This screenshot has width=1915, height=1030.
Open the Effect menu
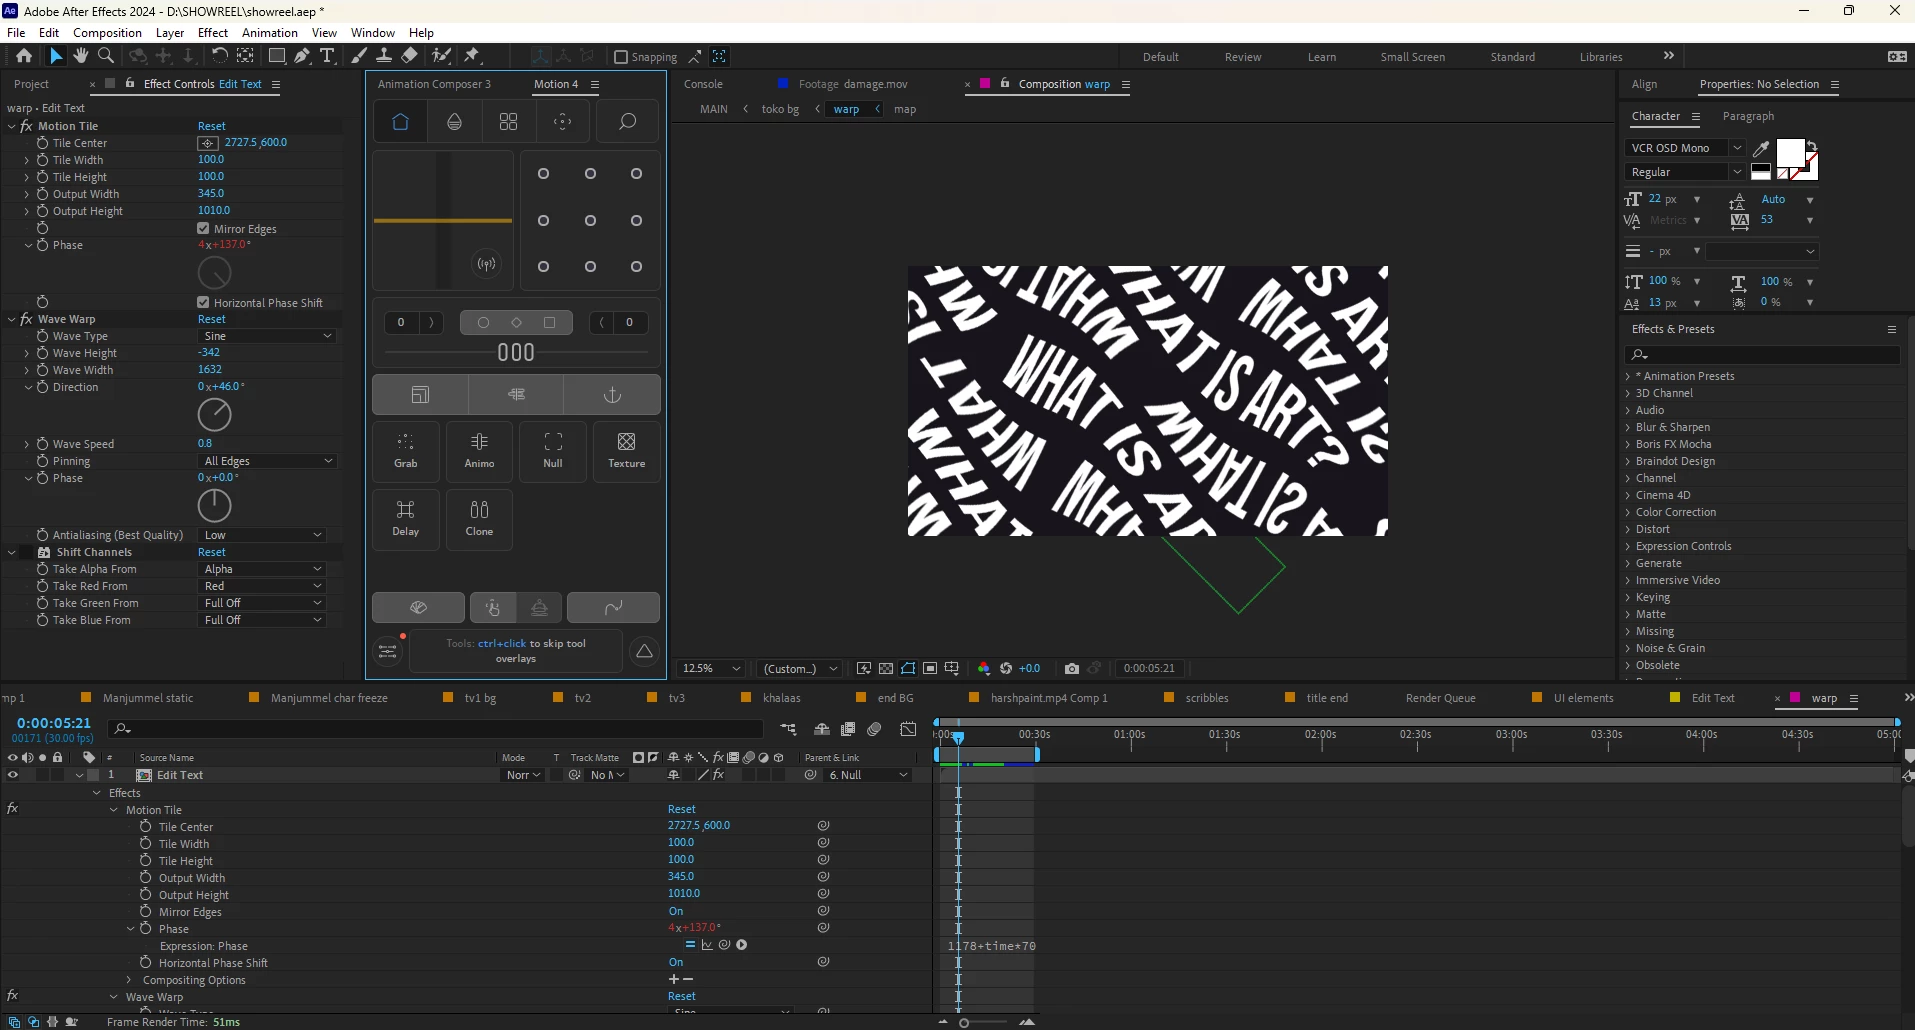[x=213, y=33]
